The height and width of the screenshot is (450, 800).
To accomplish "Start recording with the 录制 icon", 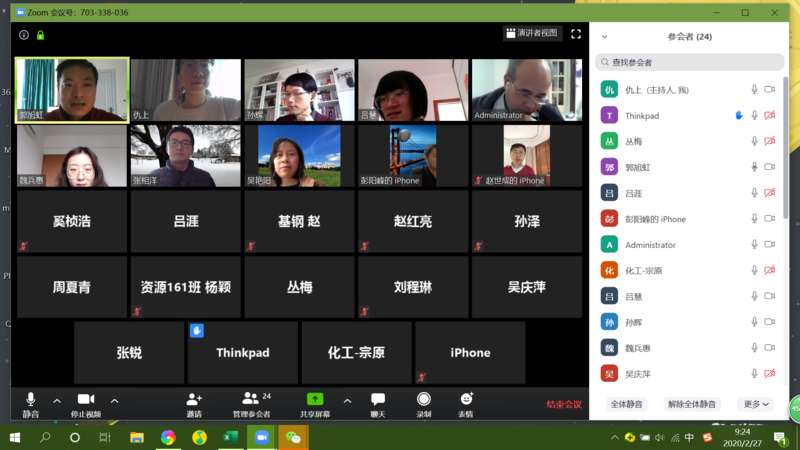I will tap(423, 399).
